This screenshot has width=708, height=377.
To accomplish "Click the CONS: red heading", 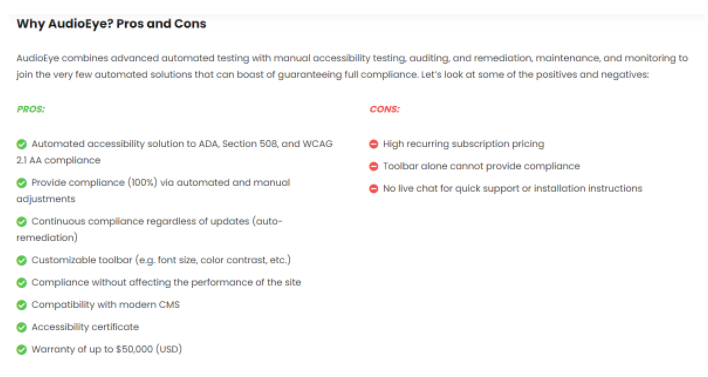I will pyautogui.click(x=385, y=109).
